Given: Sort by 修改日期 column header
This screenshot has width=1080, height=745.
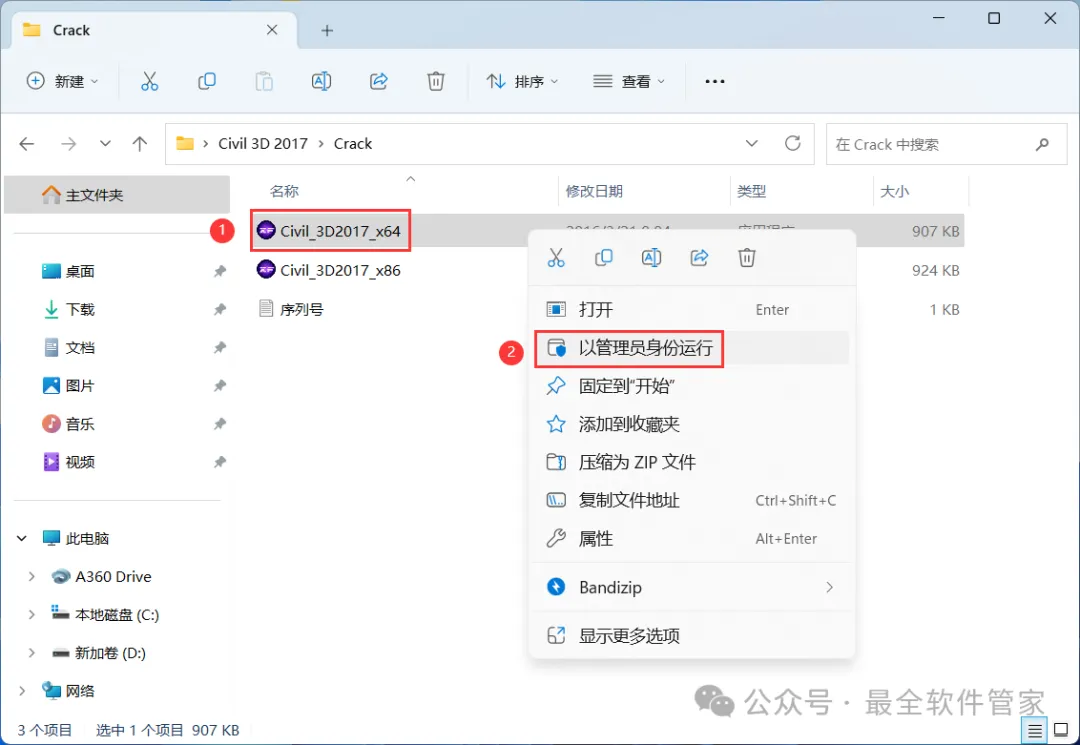Looking at the screenshot, I should tap(594, 191).
